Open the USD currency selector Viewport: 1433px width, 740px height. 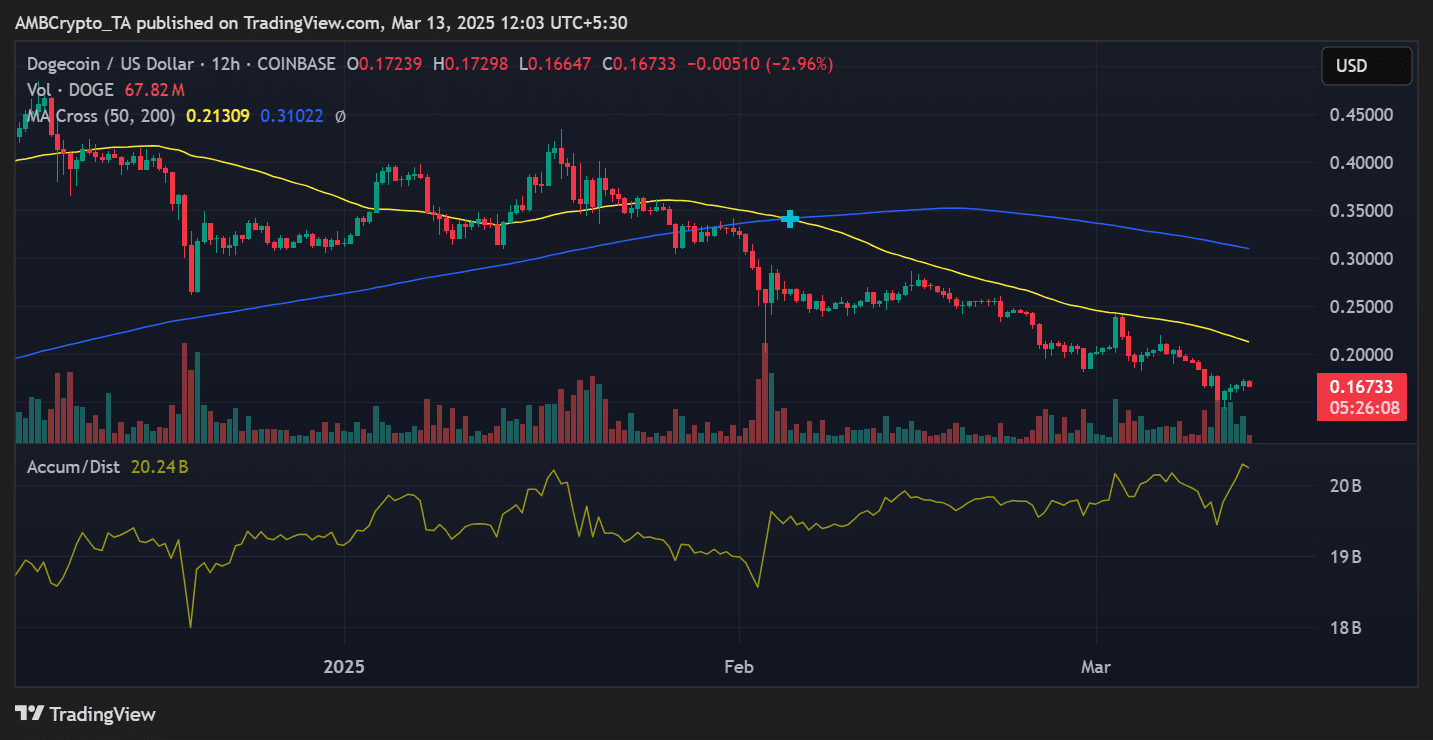(x=1366, y=66)
